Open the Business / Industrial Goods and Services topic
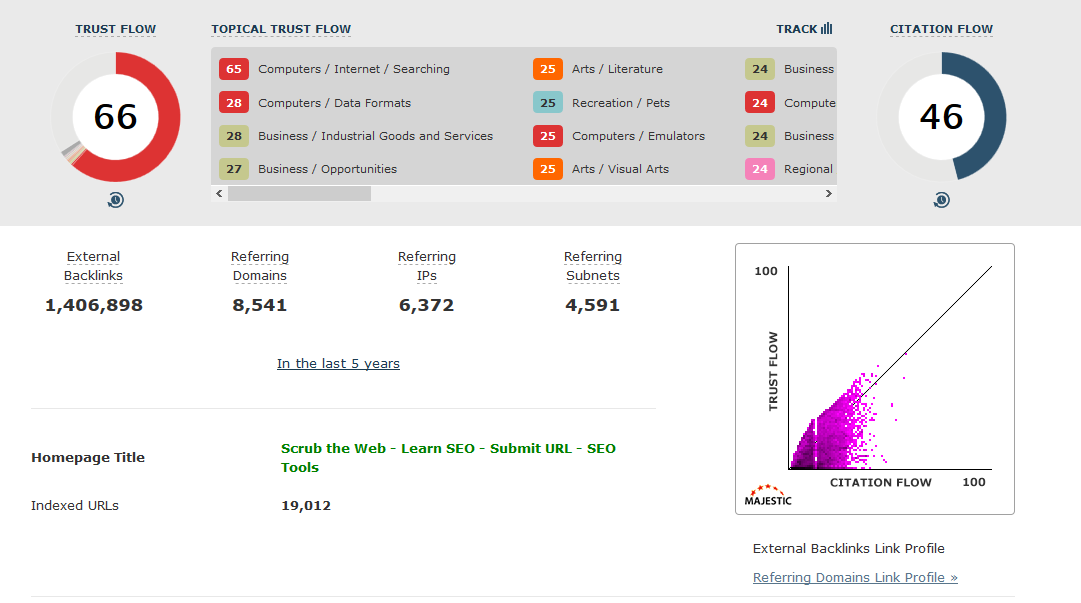Viewport: 1081px width, 603px height. click(x=376, y=136)
